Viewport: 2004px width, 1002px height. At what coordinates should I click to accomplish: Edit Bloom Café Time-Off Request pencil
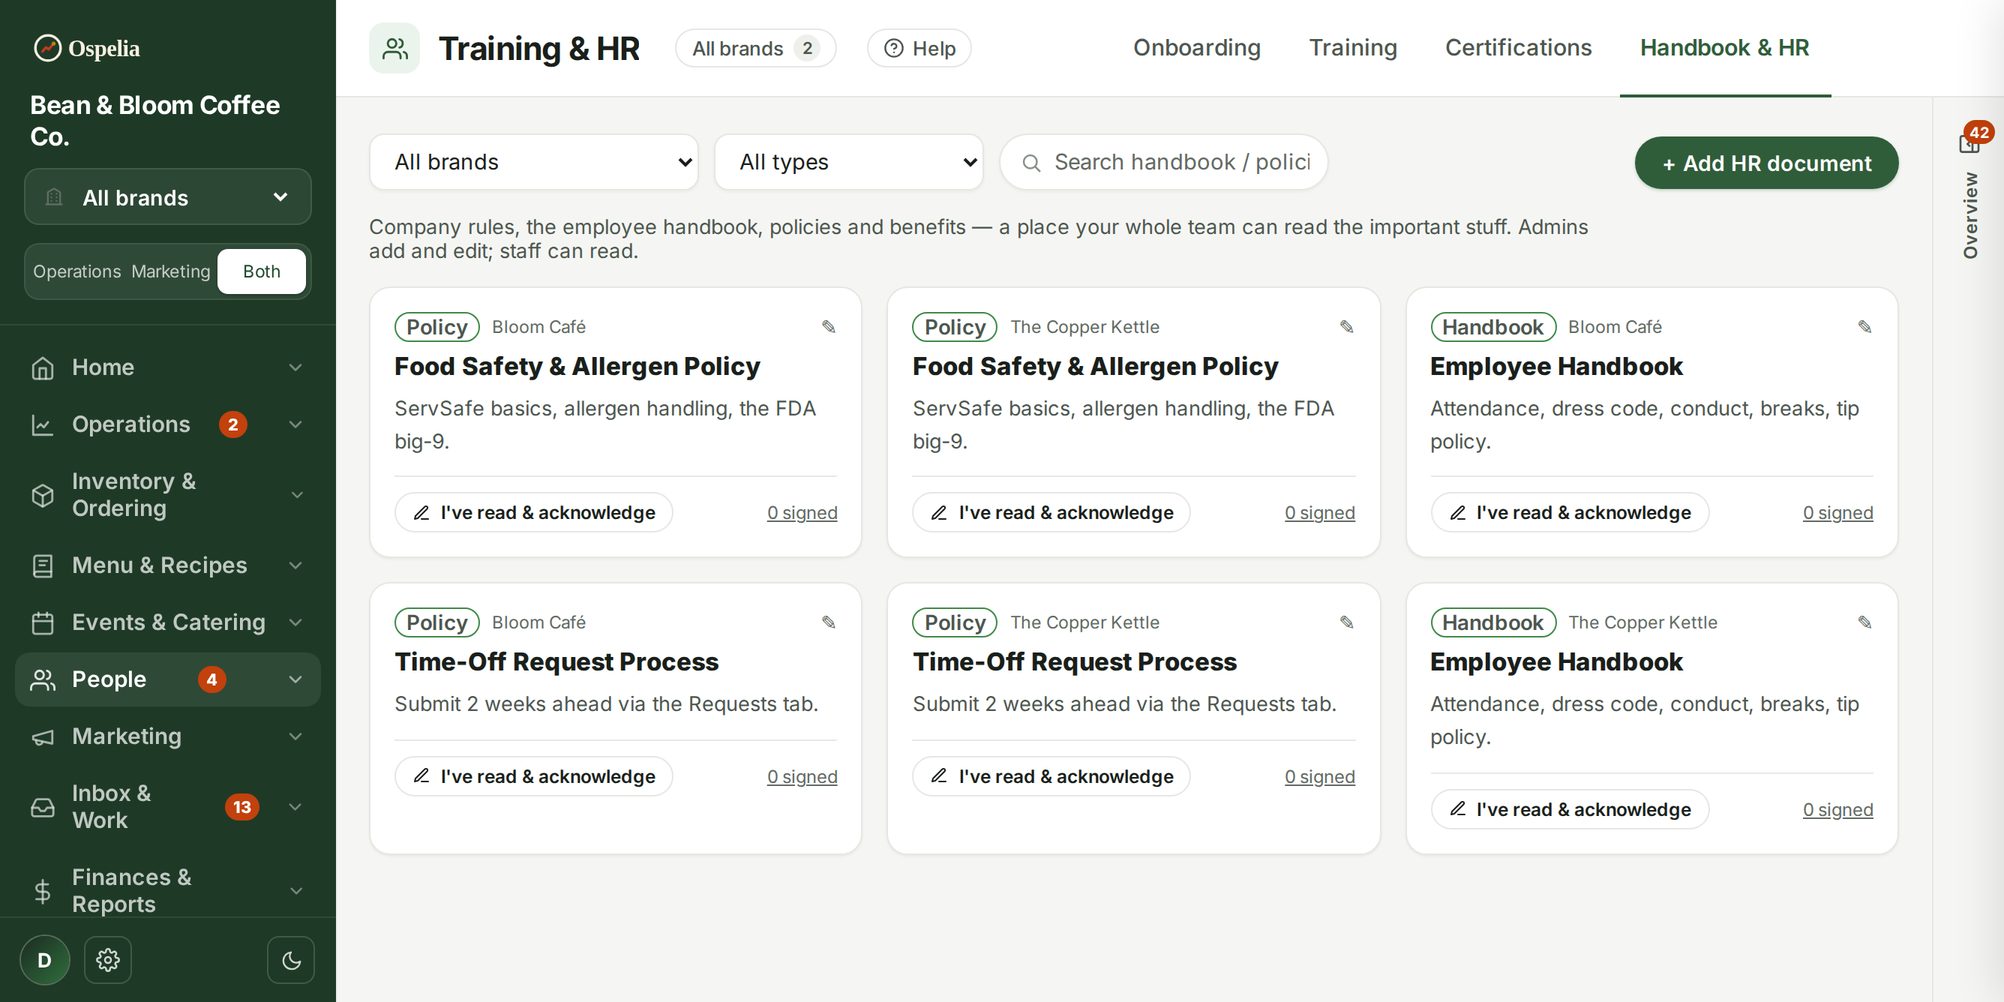[x=829, y=622]
